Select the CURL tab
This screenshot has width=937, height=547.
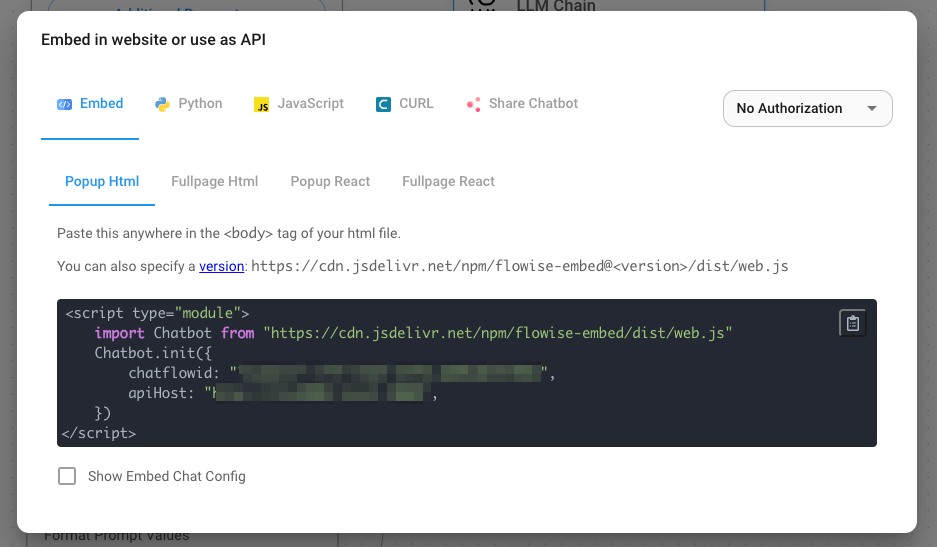tap(405, 104)
